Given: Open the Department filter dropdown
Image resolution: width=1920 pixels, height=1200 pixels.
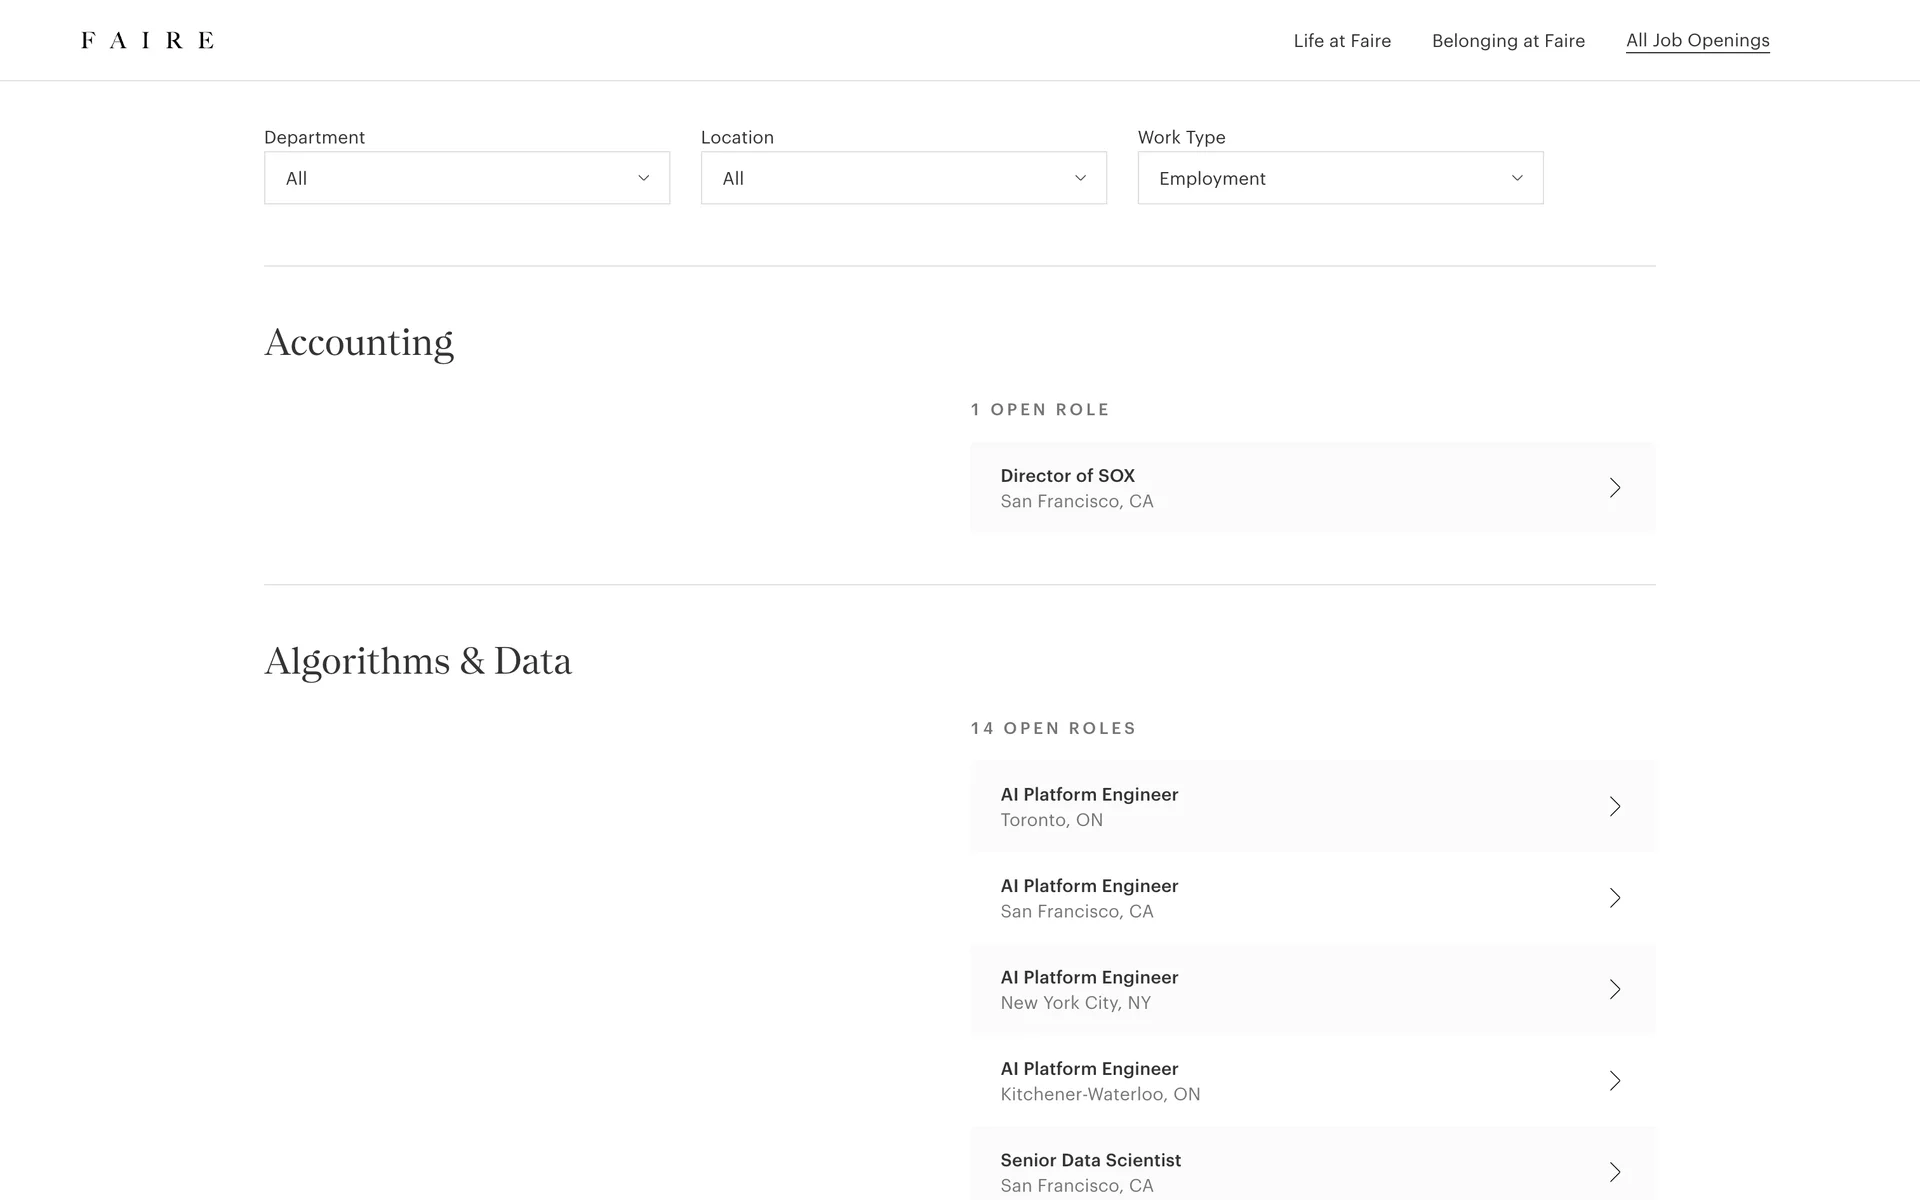Looking at the screenshot, I should (466, 178).
